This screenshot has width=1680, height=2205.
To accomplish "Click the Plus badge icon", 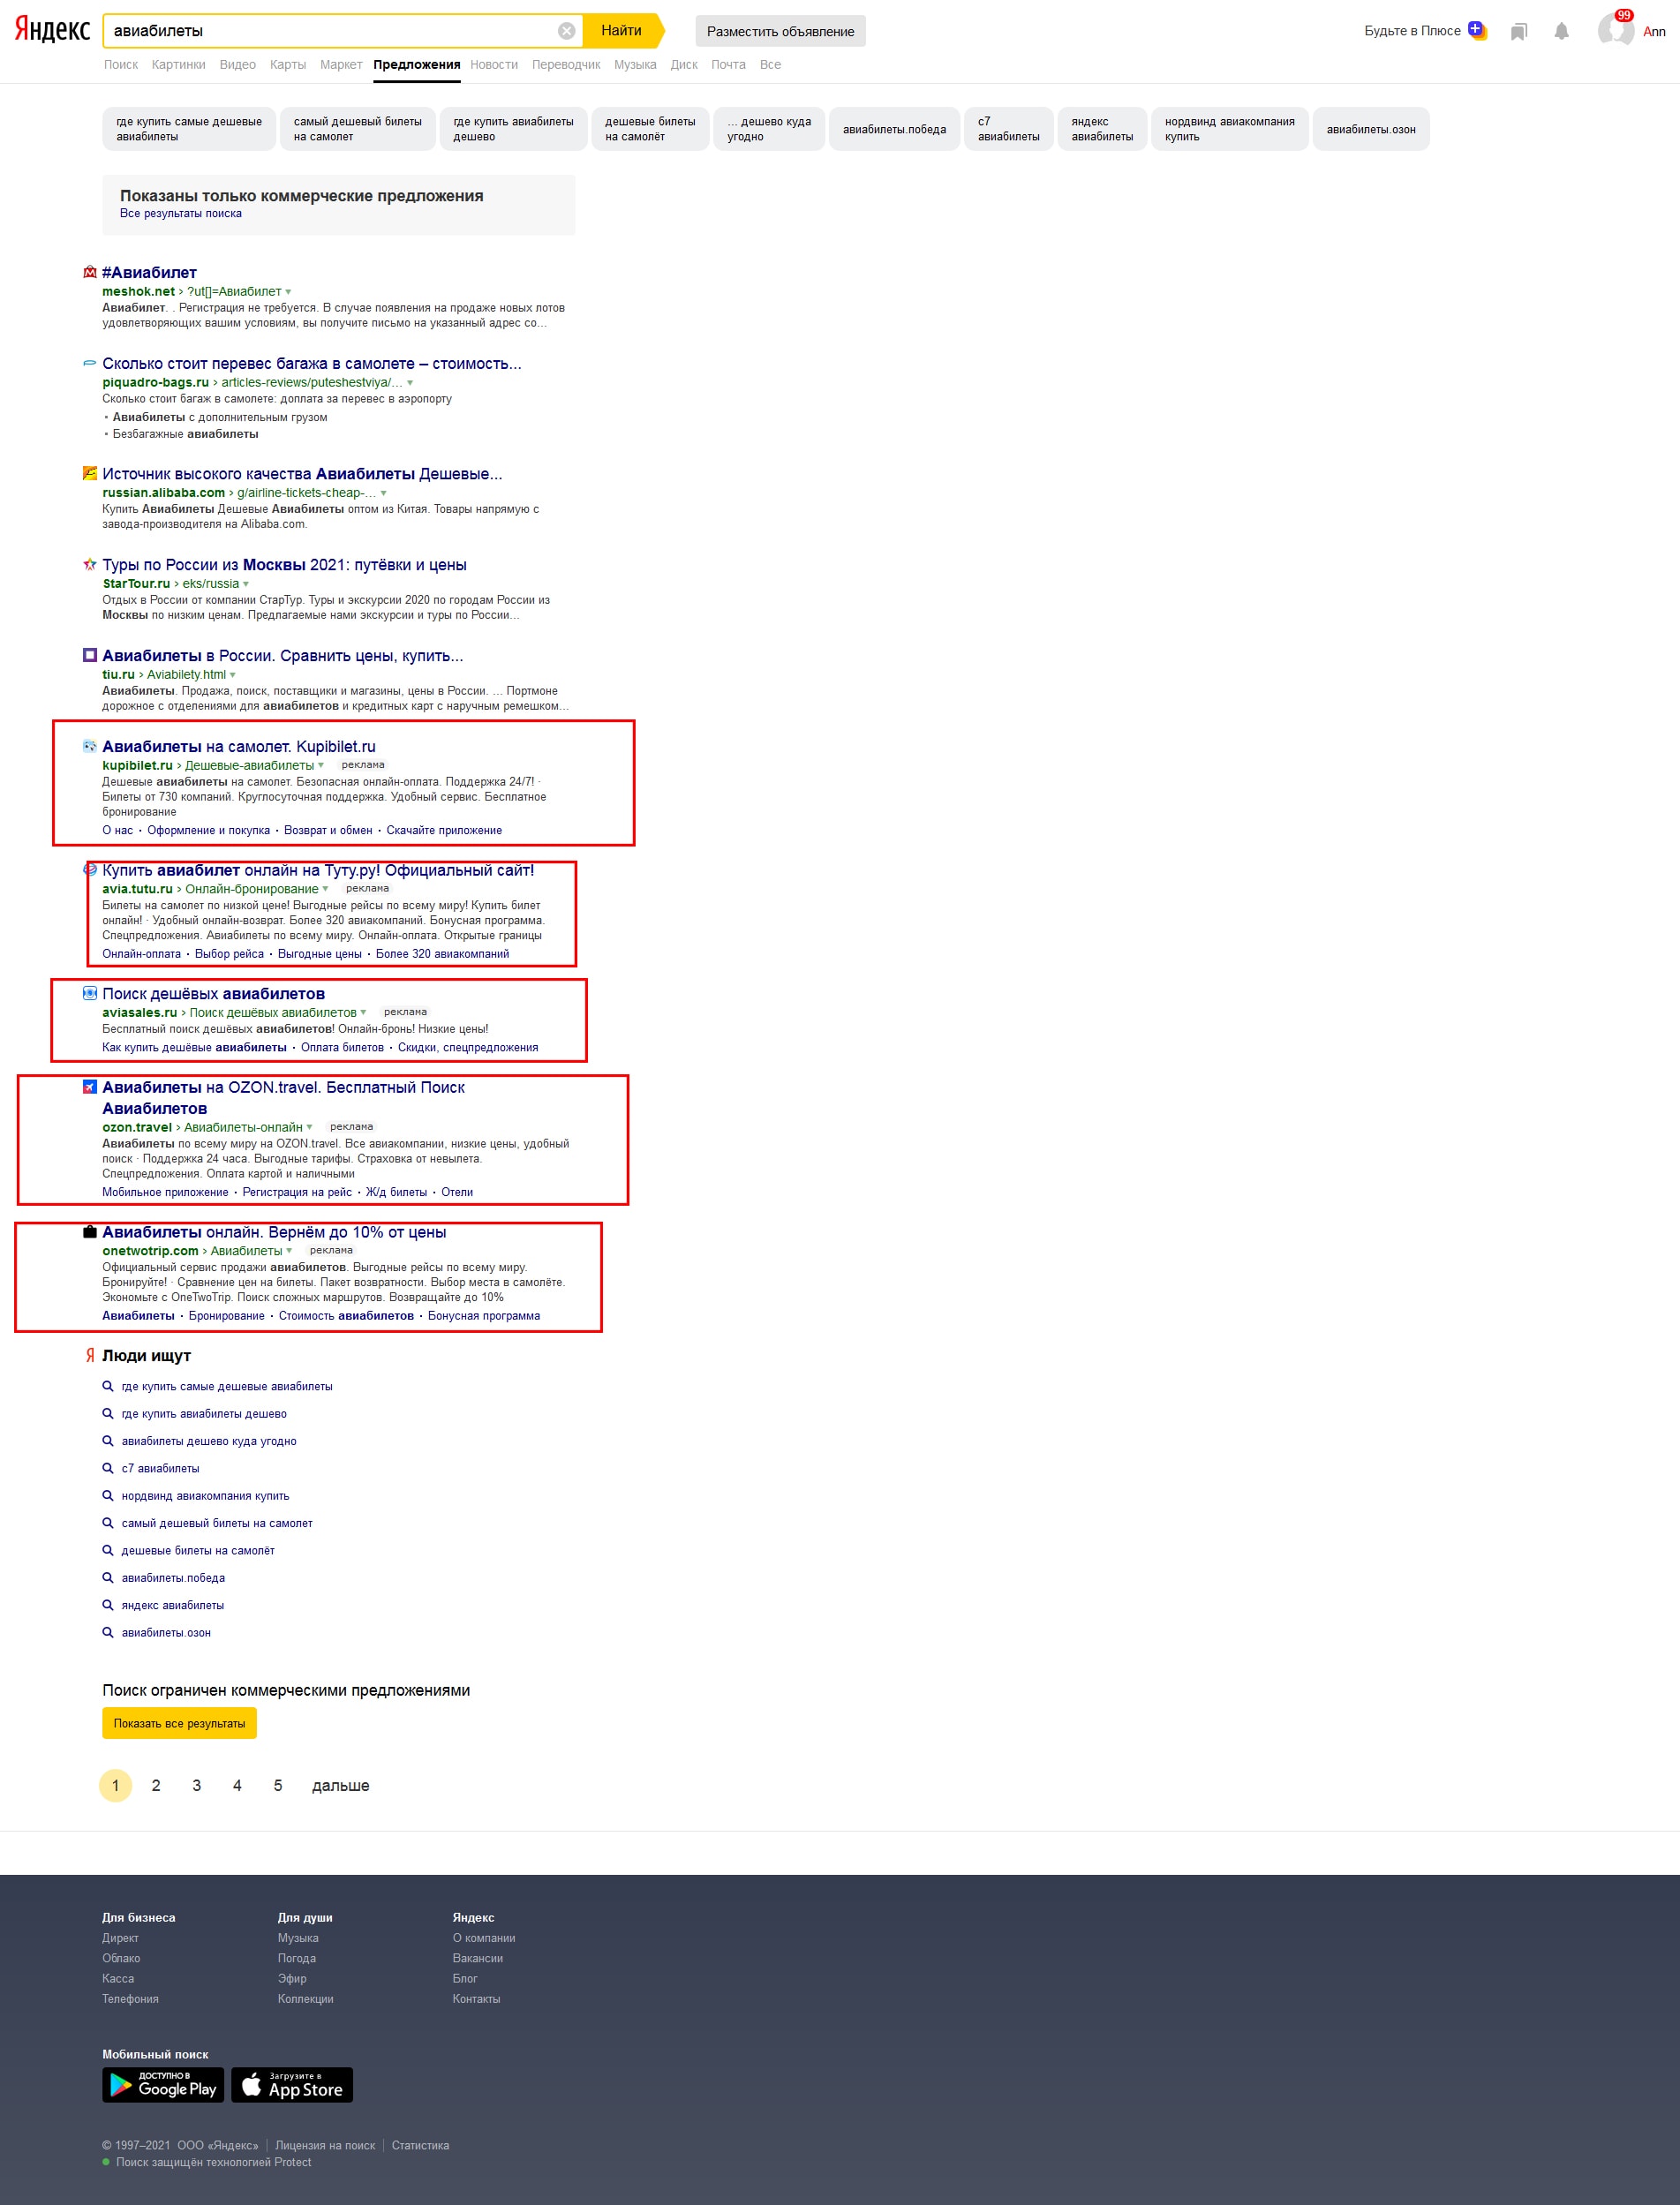I will point(1476,30).
